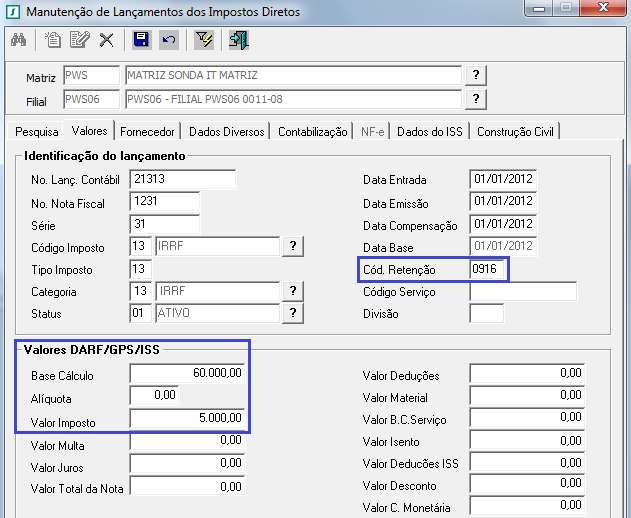Viewport: 631px width, 518px height.
Task: Click the Valor Desconto field
Action: click(527, 483)
